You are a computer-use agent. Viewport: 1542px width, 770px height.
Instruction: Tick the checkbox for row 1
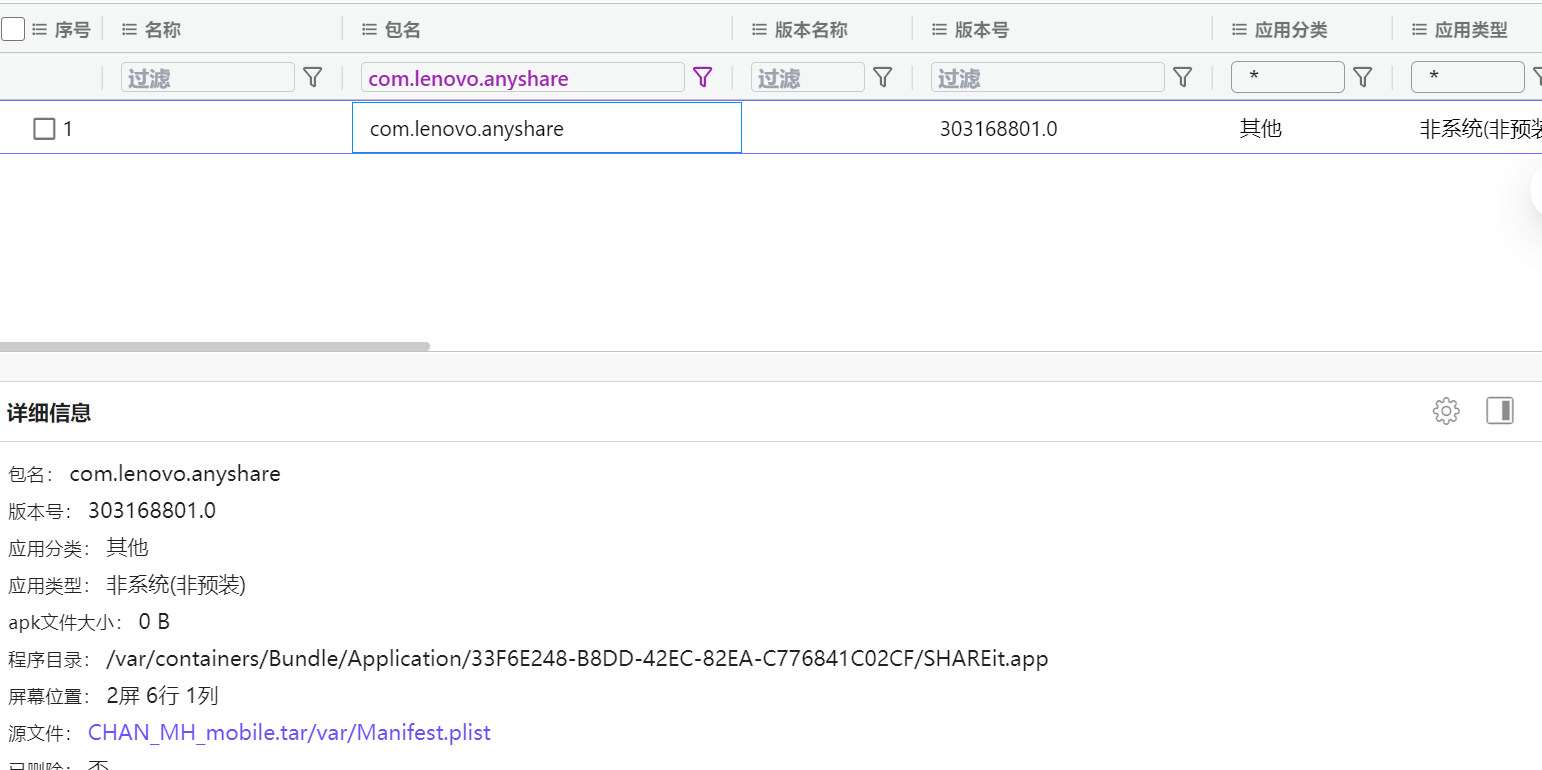point(44,128)
